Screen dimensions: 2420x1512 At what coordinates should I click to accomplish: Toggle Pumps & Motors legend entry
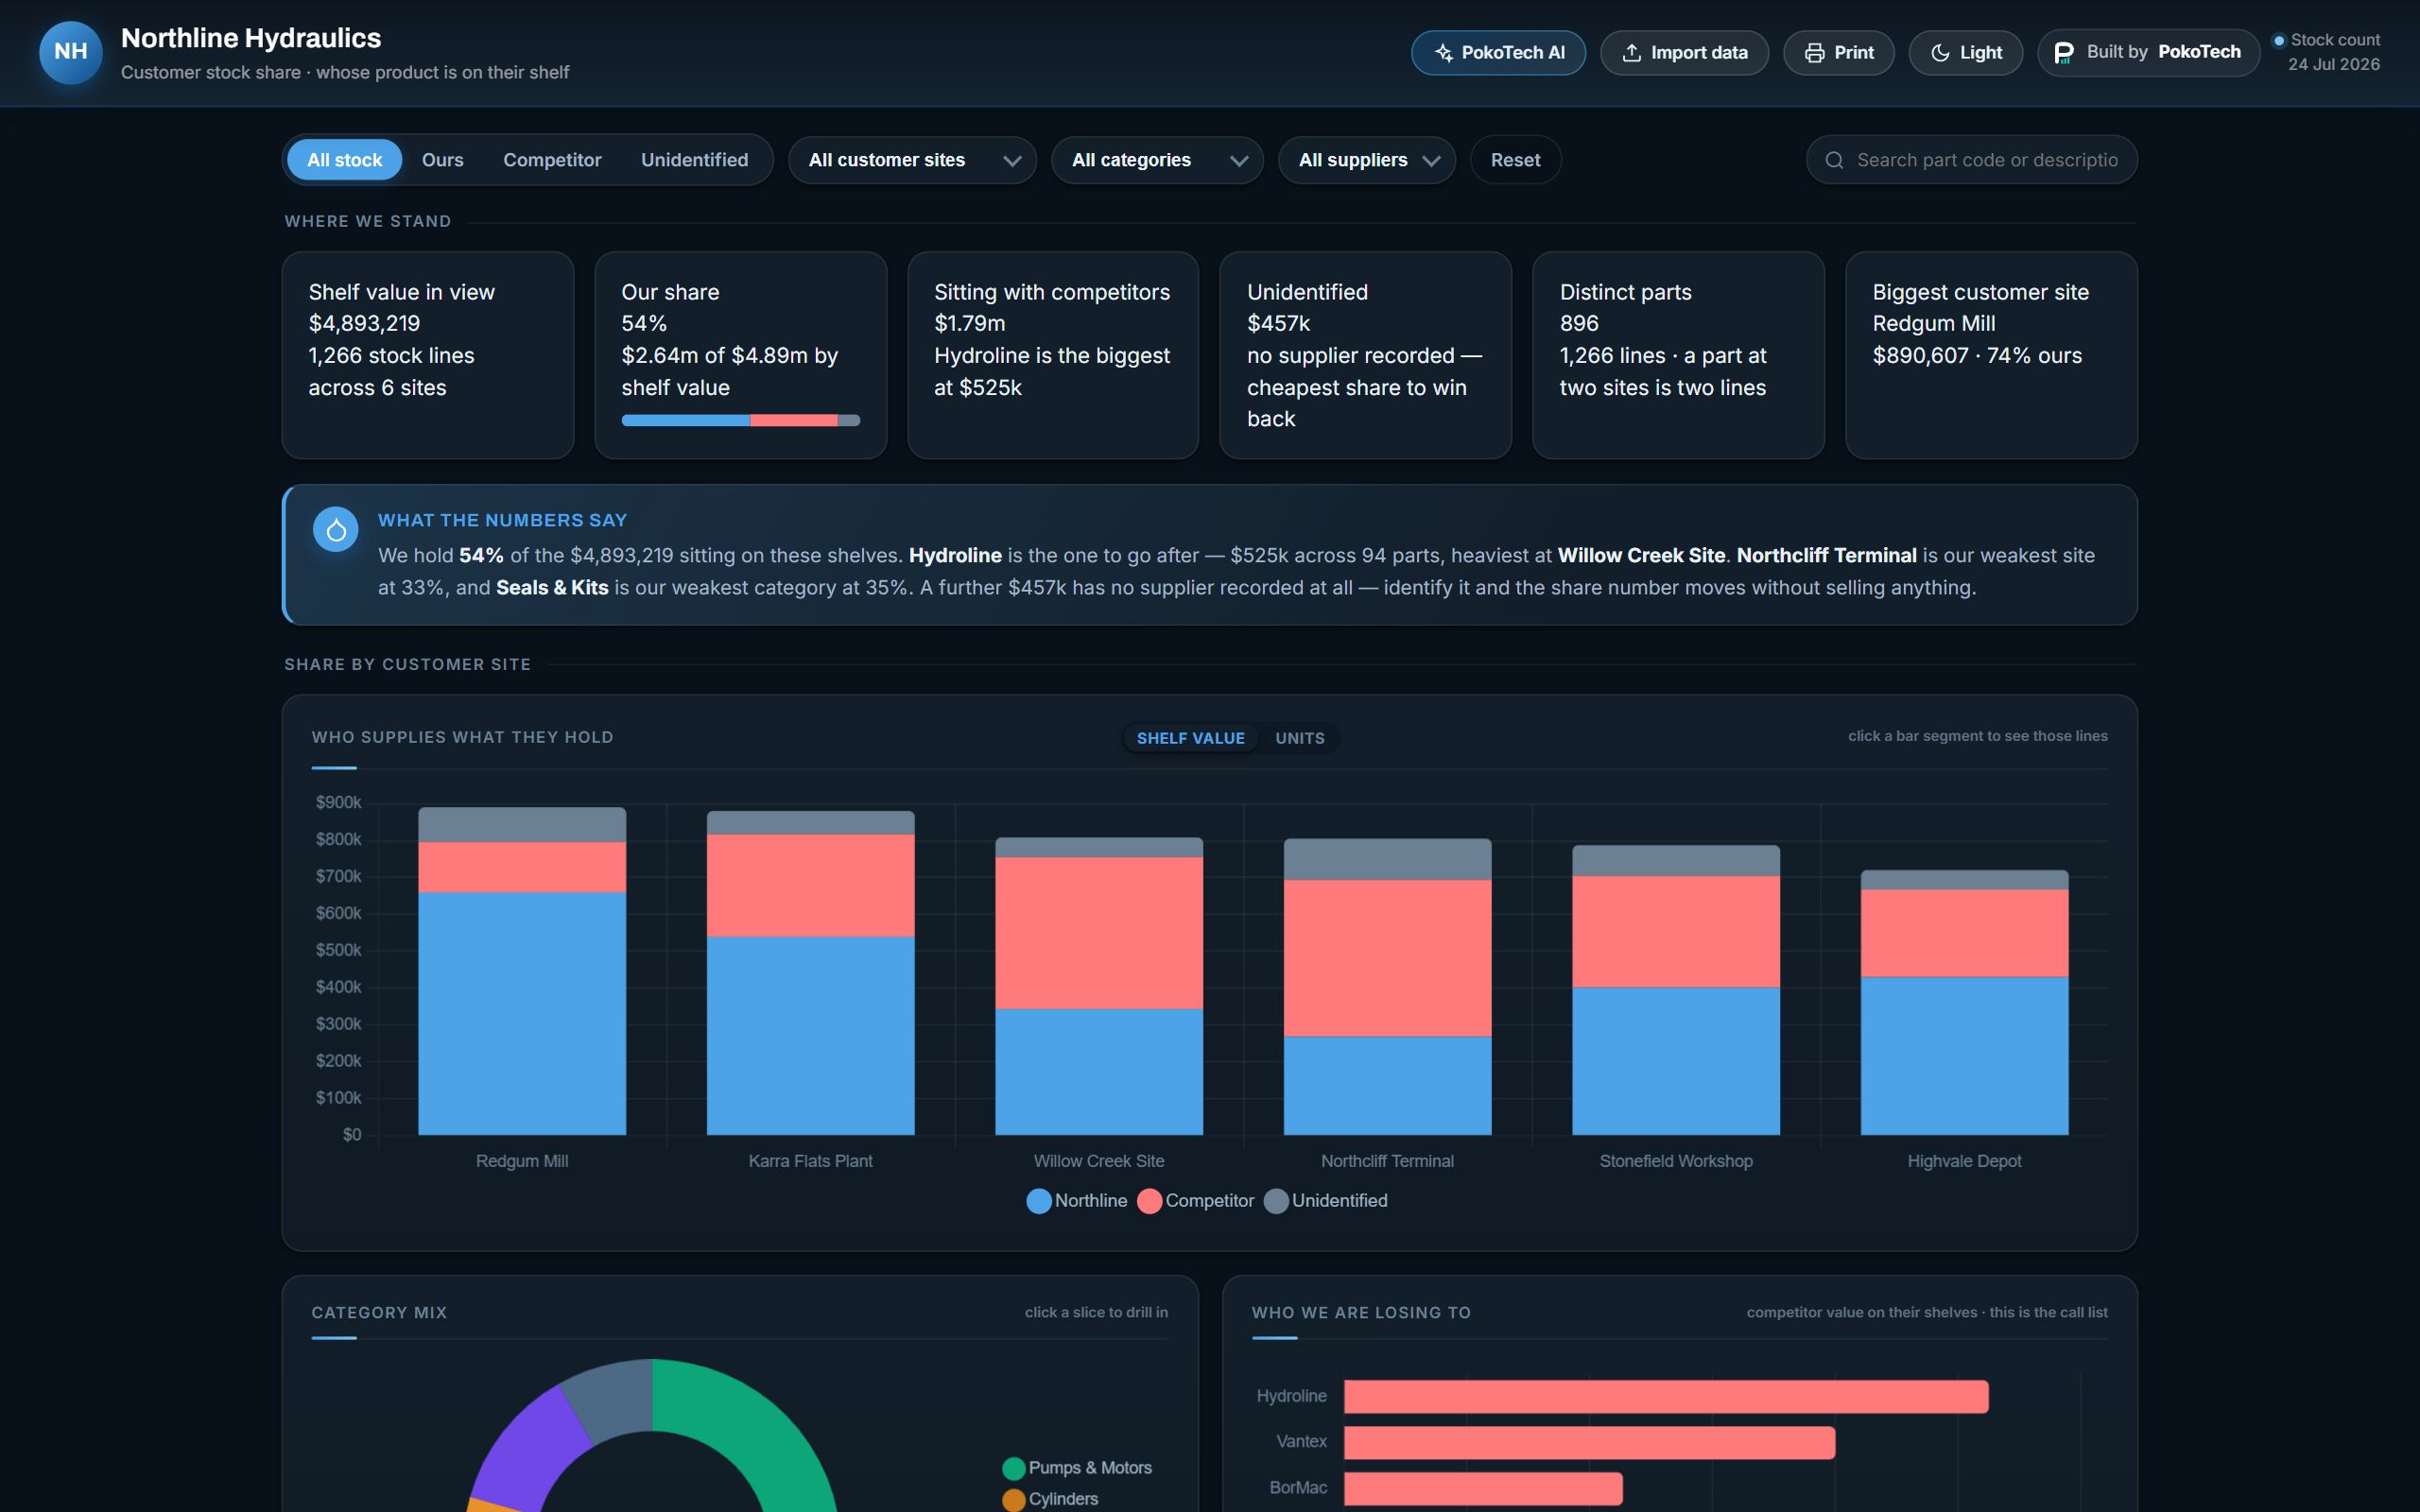click(x=1077, y=1468)
